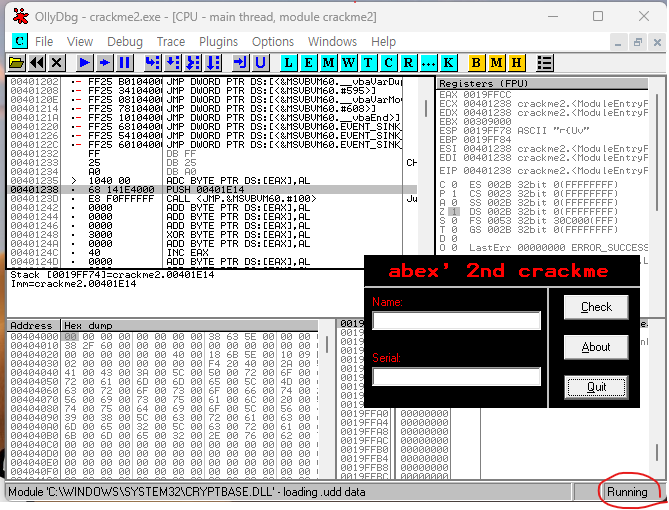This screenshot has width=669, height=510.
Task: Select EAX register value 0019FFCC
Action: coord(487,95)
